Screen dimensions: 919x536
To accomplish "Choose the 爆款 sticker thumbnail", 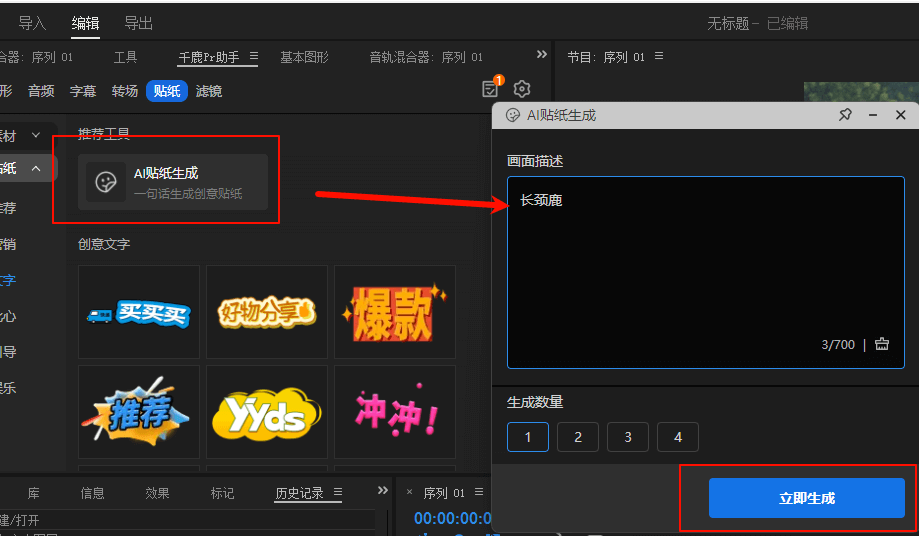I will (x=394, y=312).
